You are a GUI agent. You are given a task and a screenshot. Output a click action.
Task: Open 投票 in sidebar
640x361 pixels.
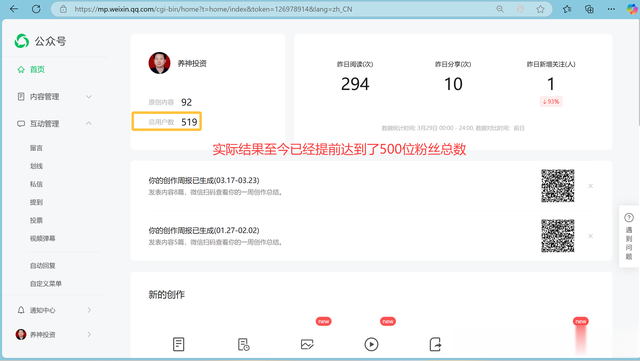(x=36, y=220)
